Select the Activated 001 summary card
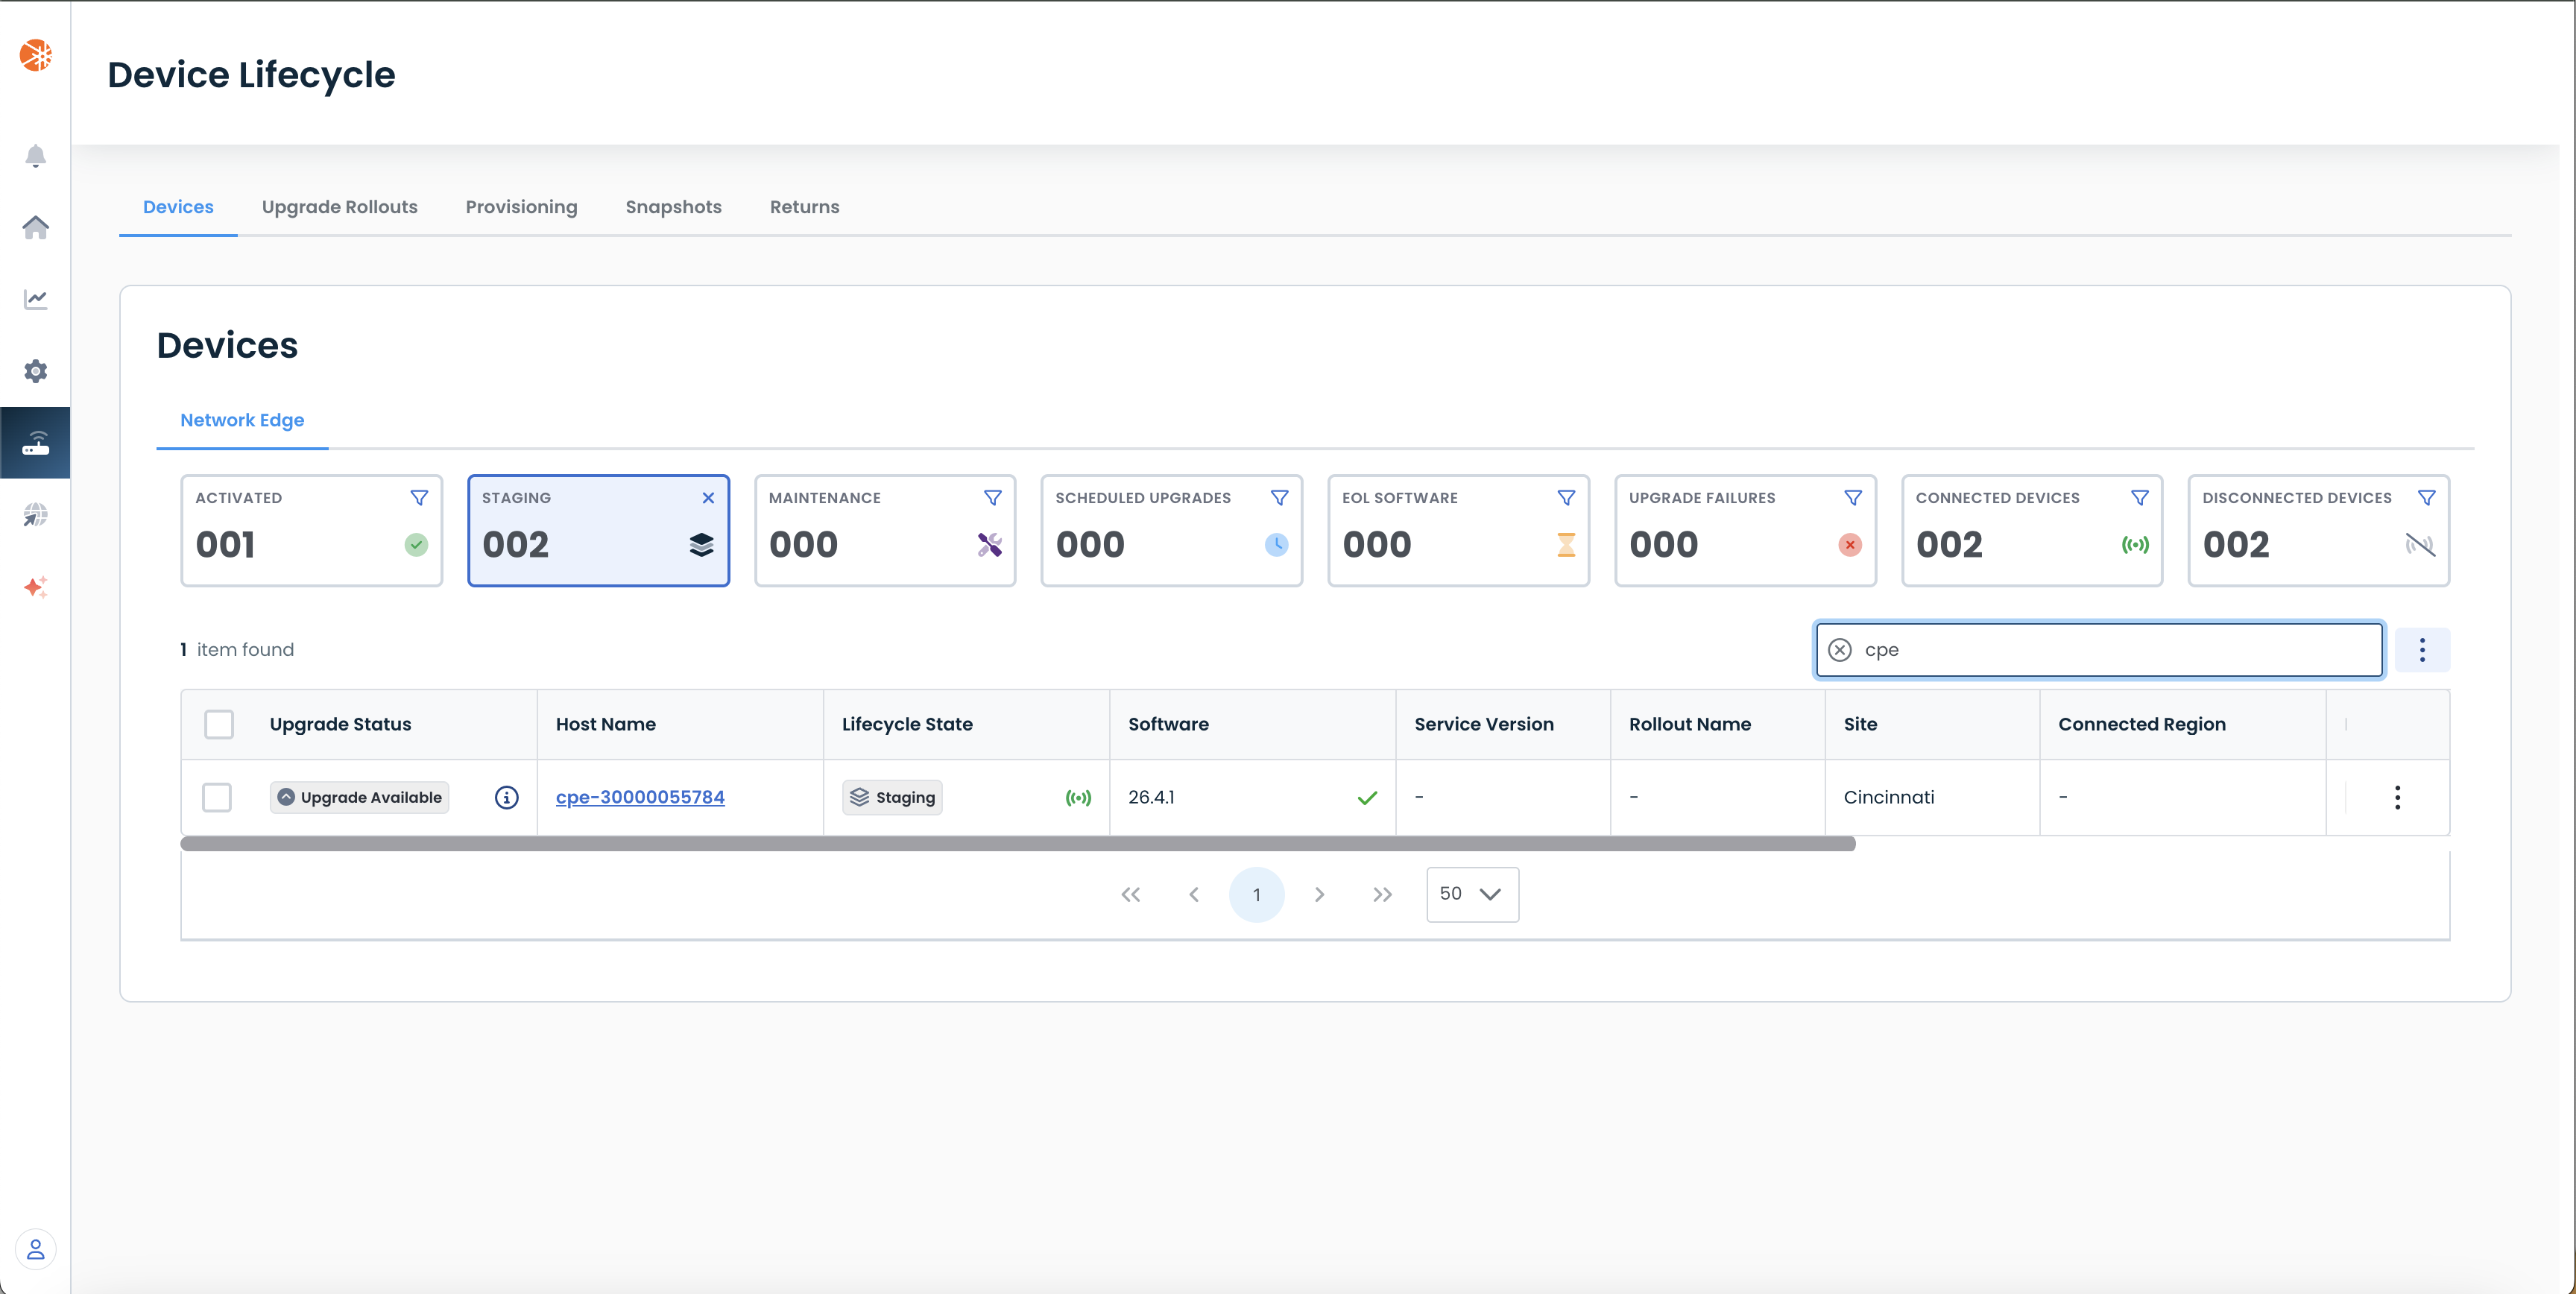The height and width of the screenshot is (1294, 2576). [x=311, y=530]
